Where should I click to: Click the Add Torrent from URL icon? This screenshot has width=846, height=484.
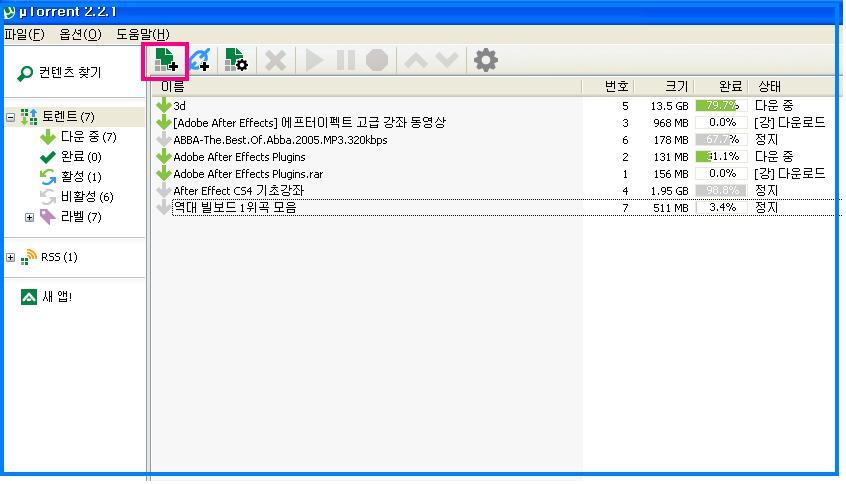200,60
